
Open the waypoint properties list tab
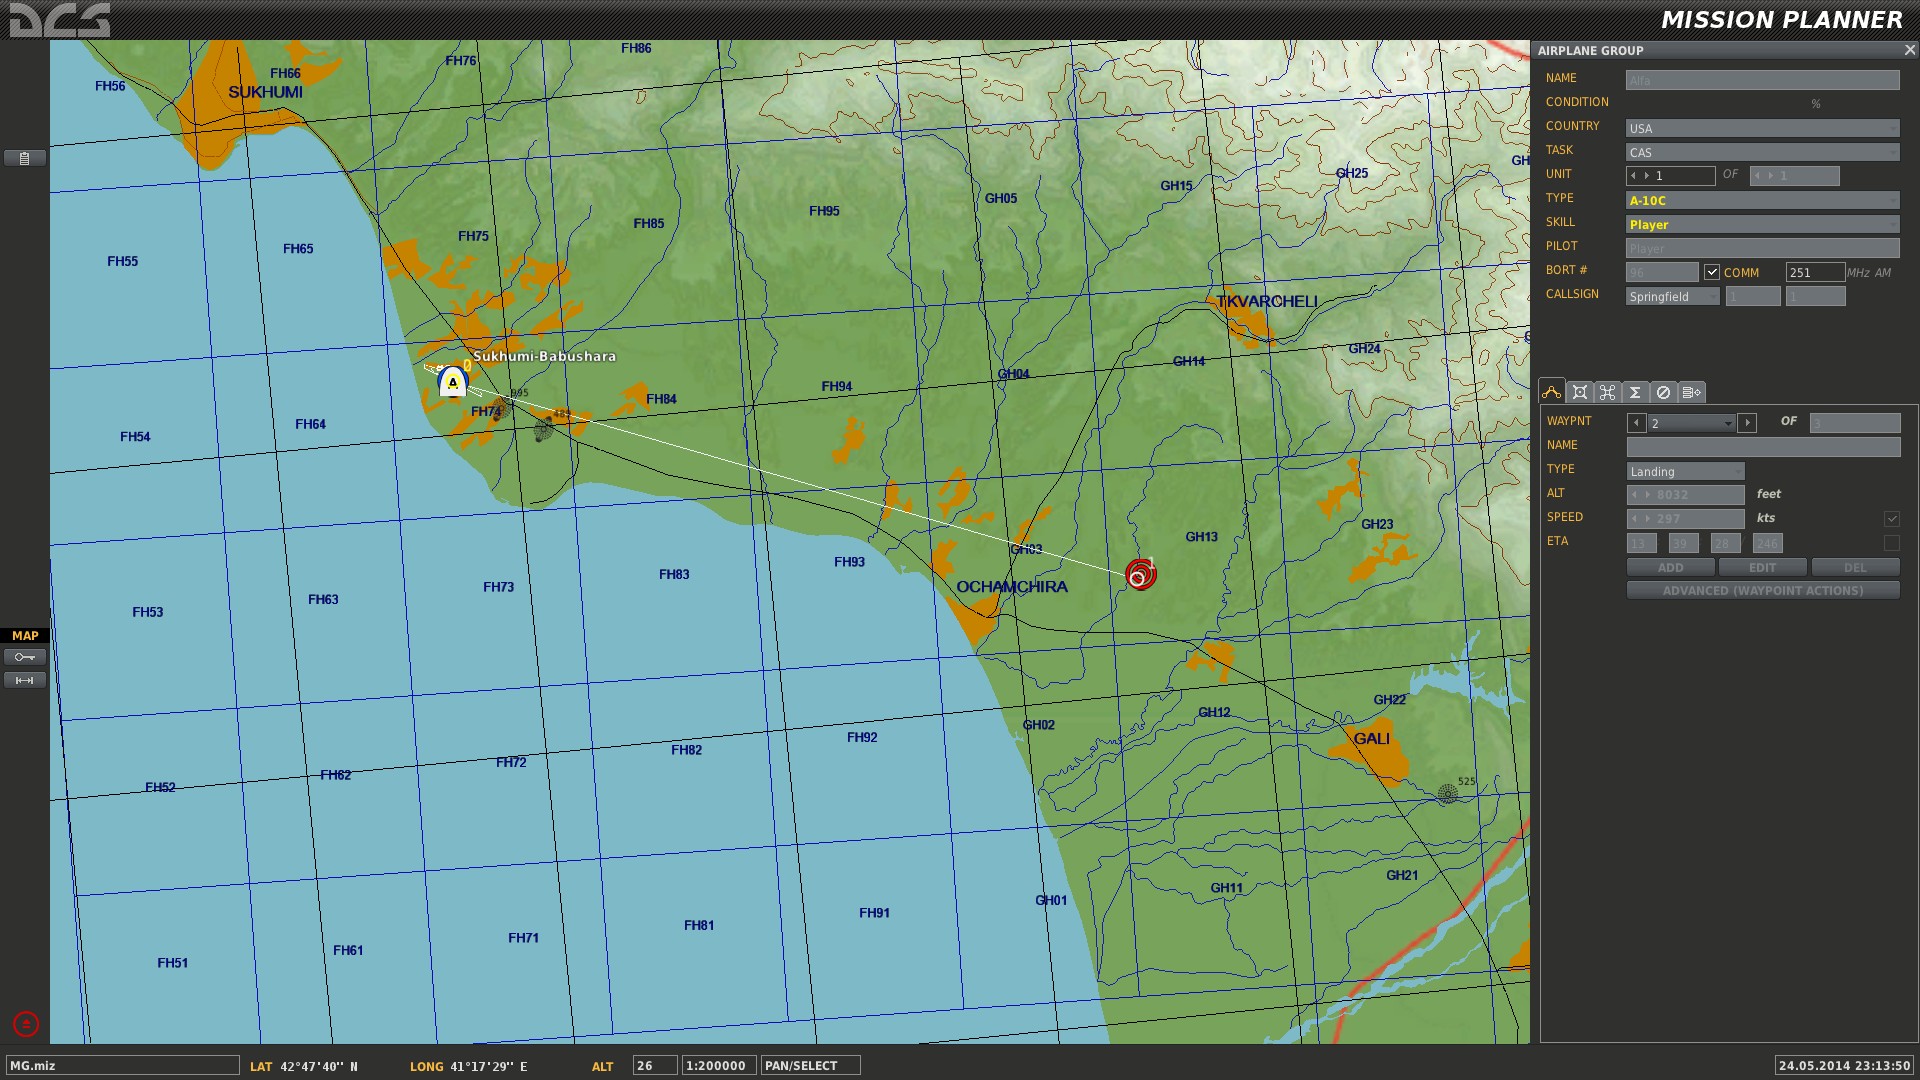1691,392
